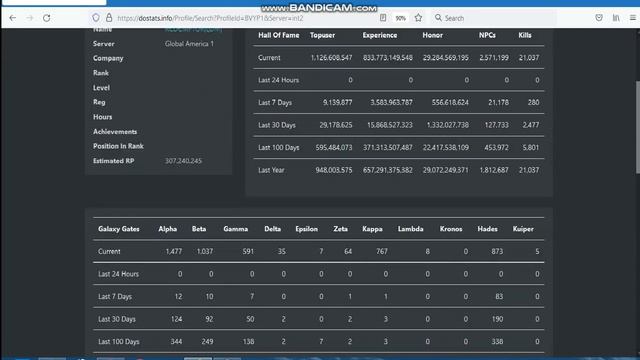Select the Delta gate column header
Screen dimensions: 640x360
tap(272, 229)
